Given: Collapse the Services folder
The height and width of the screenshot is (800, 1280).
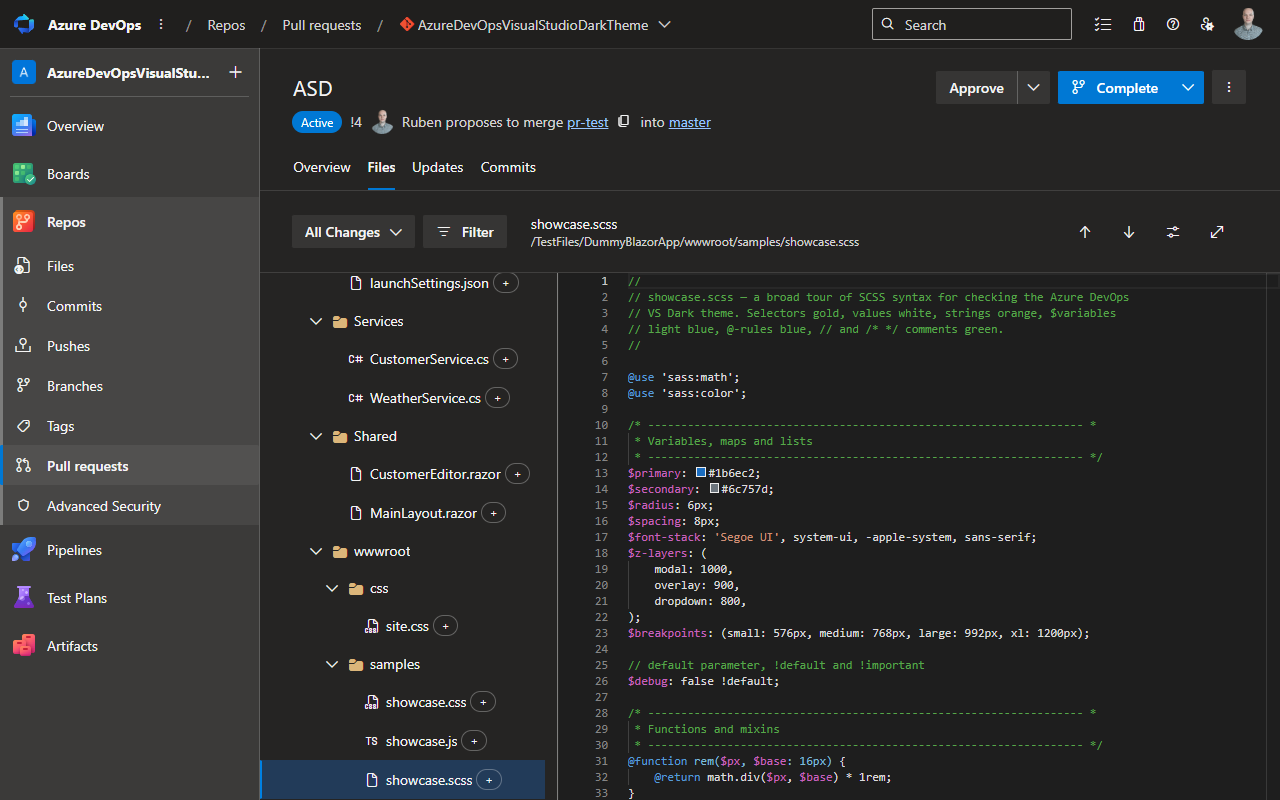Looking at the screenshot, I should [316, 322].
